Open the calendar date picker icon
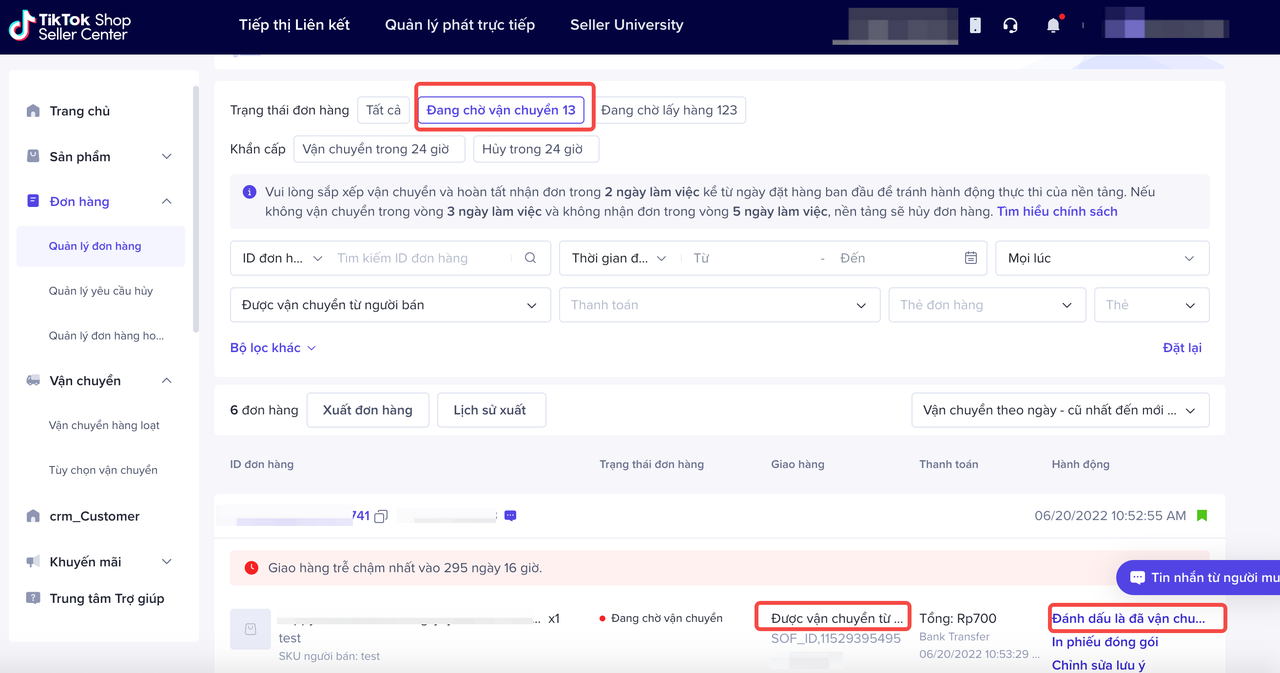The image size is (1280, 673). click(970, 258)
